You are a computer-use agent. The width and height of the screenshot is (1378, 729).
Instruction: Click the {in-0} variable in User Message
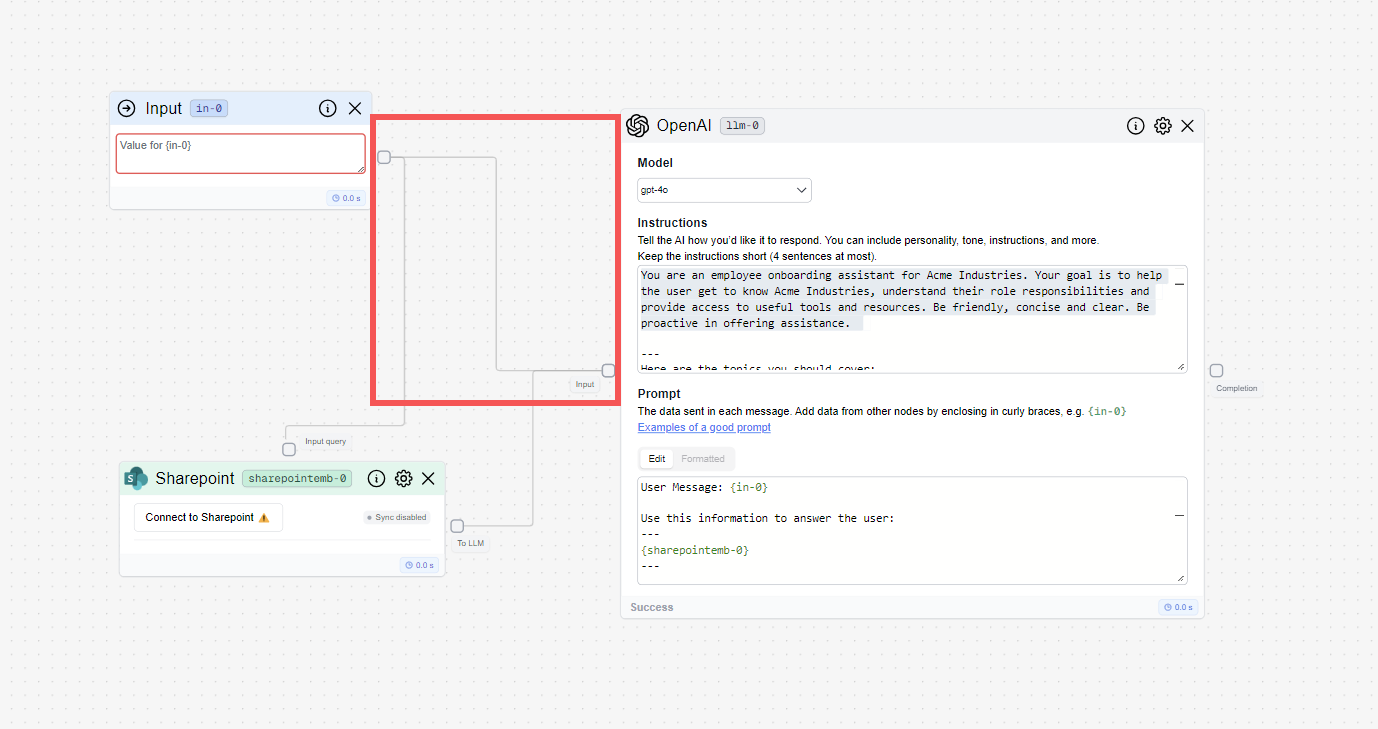tap(749, 487)
